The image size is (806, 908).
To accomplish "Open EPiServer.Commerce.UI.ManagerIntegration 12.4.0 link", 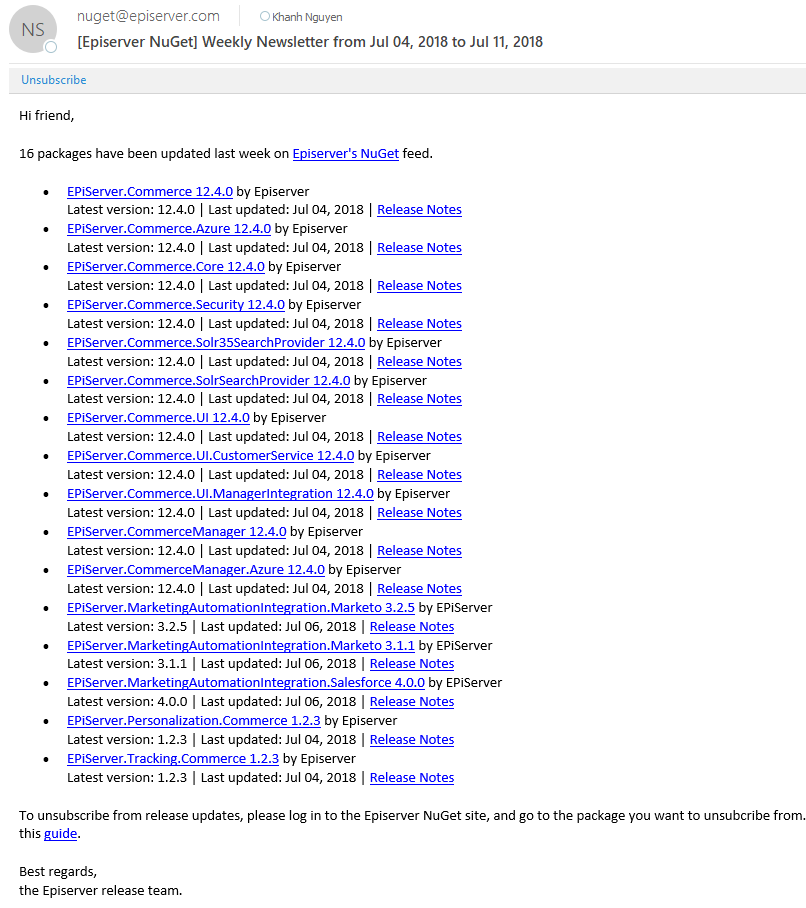I will coord(220,493).
